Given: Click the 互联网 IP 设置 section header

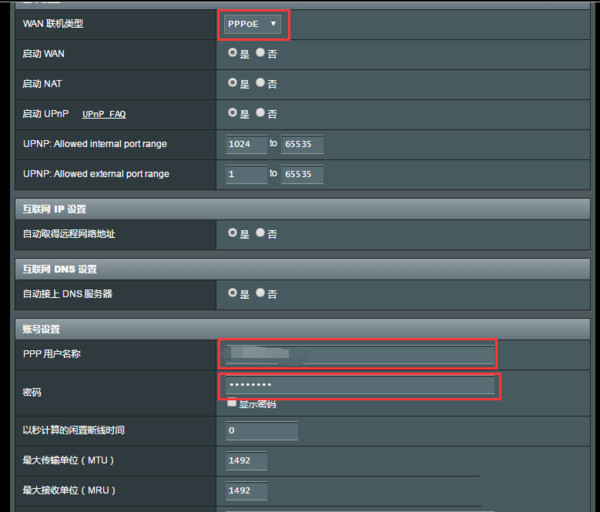Looking at the screenshot, I should tap(302, 209).
